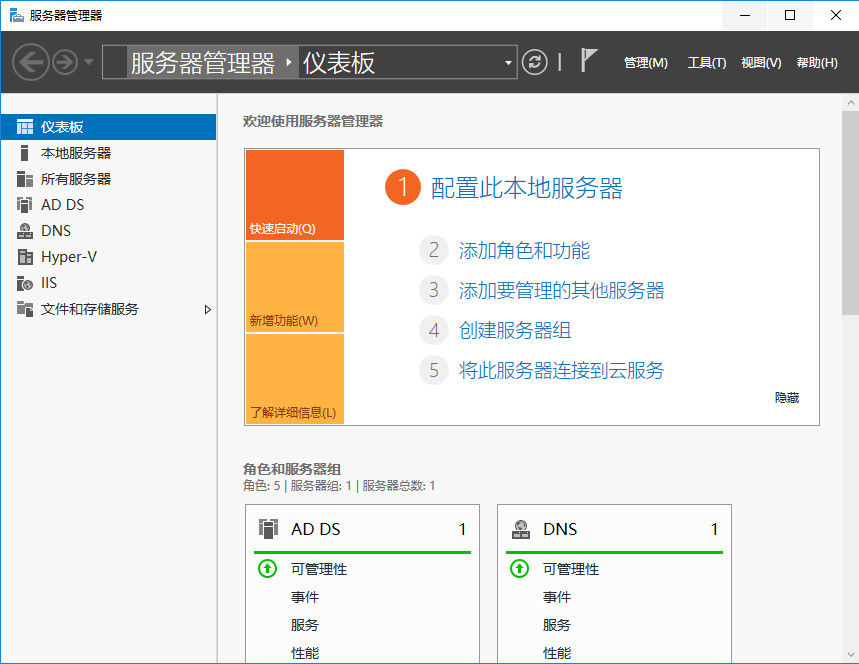This screenshot has height=664, width=859.
Task: Expand 文件和存储服务 with its arrow
Action: pyautogui.click(x=208, y=309)
